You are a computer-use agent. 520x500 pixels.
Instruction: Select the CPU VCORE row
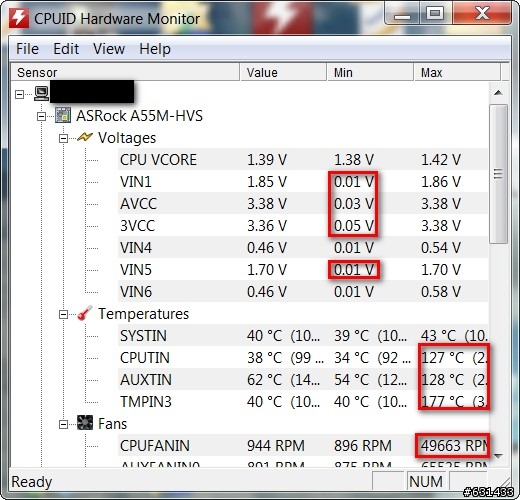303,159
